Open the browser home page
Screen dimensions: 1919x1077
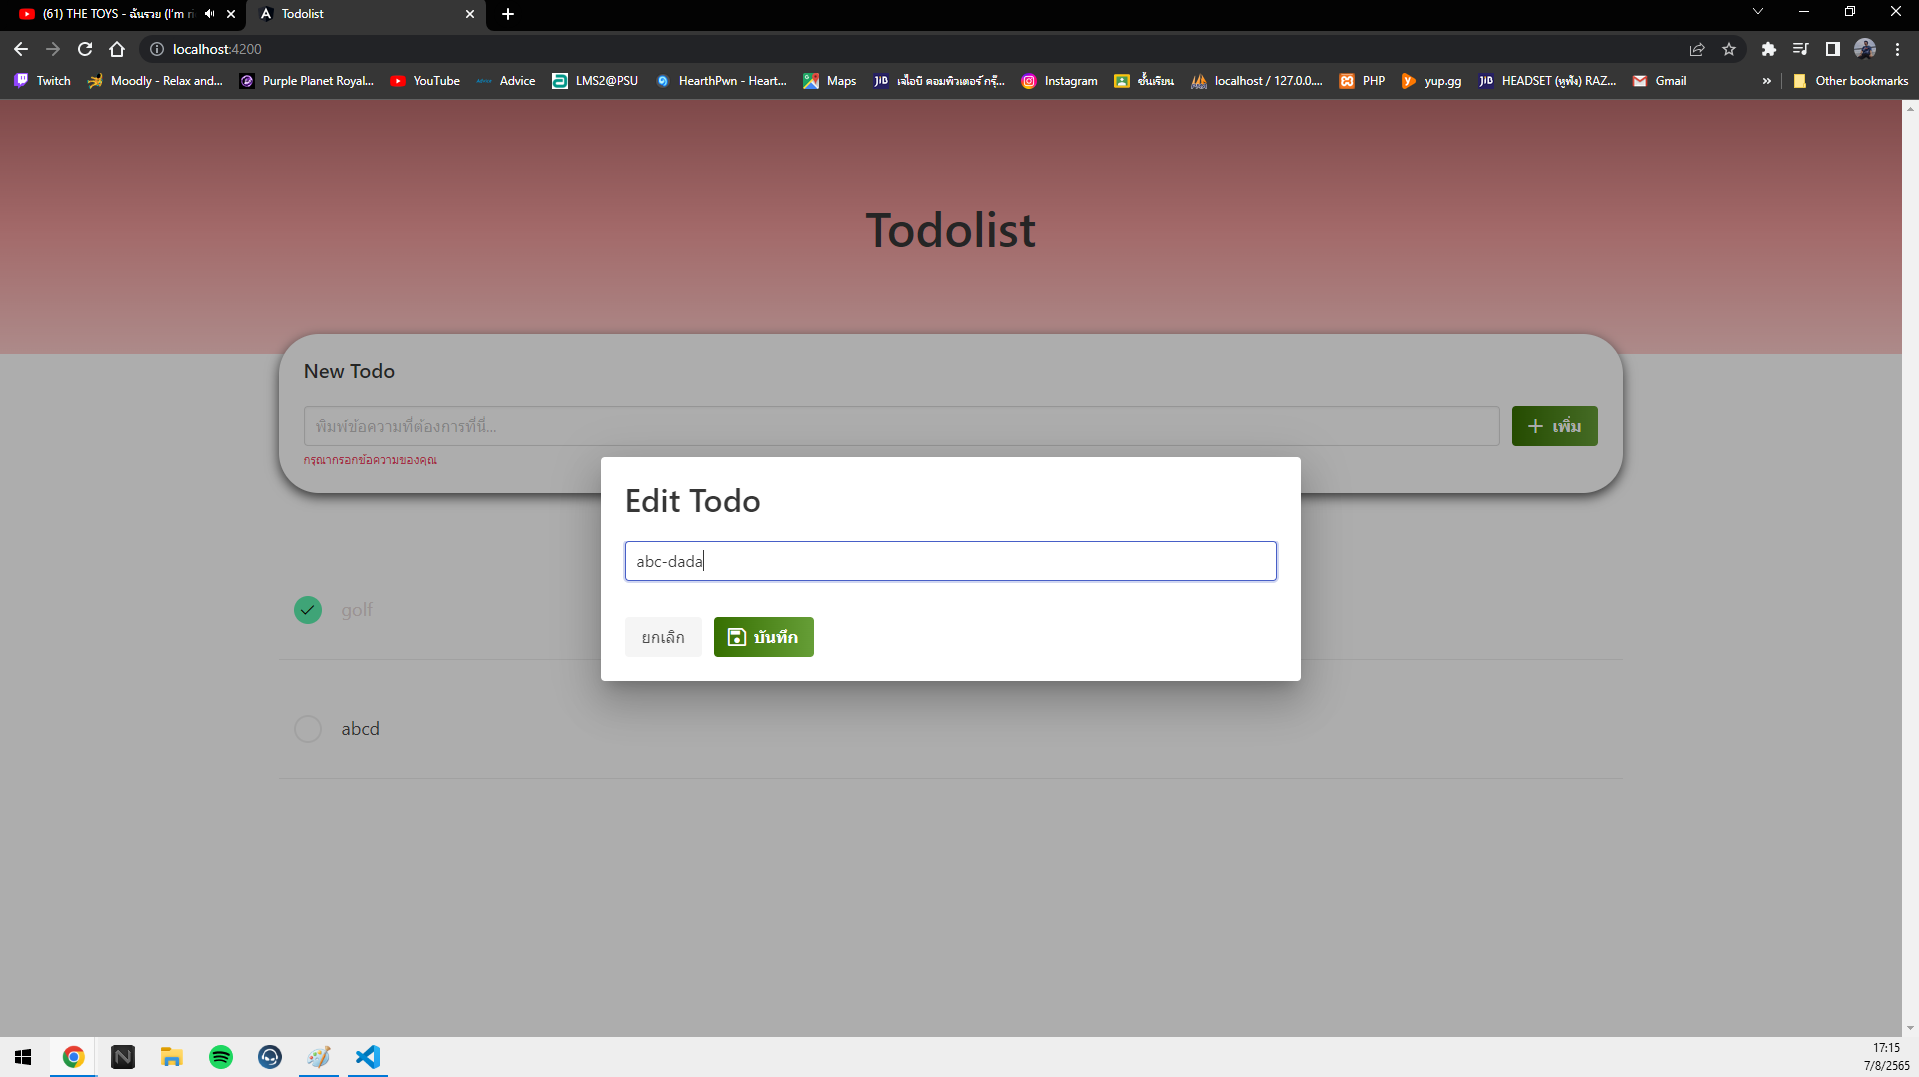click(117, 49)
